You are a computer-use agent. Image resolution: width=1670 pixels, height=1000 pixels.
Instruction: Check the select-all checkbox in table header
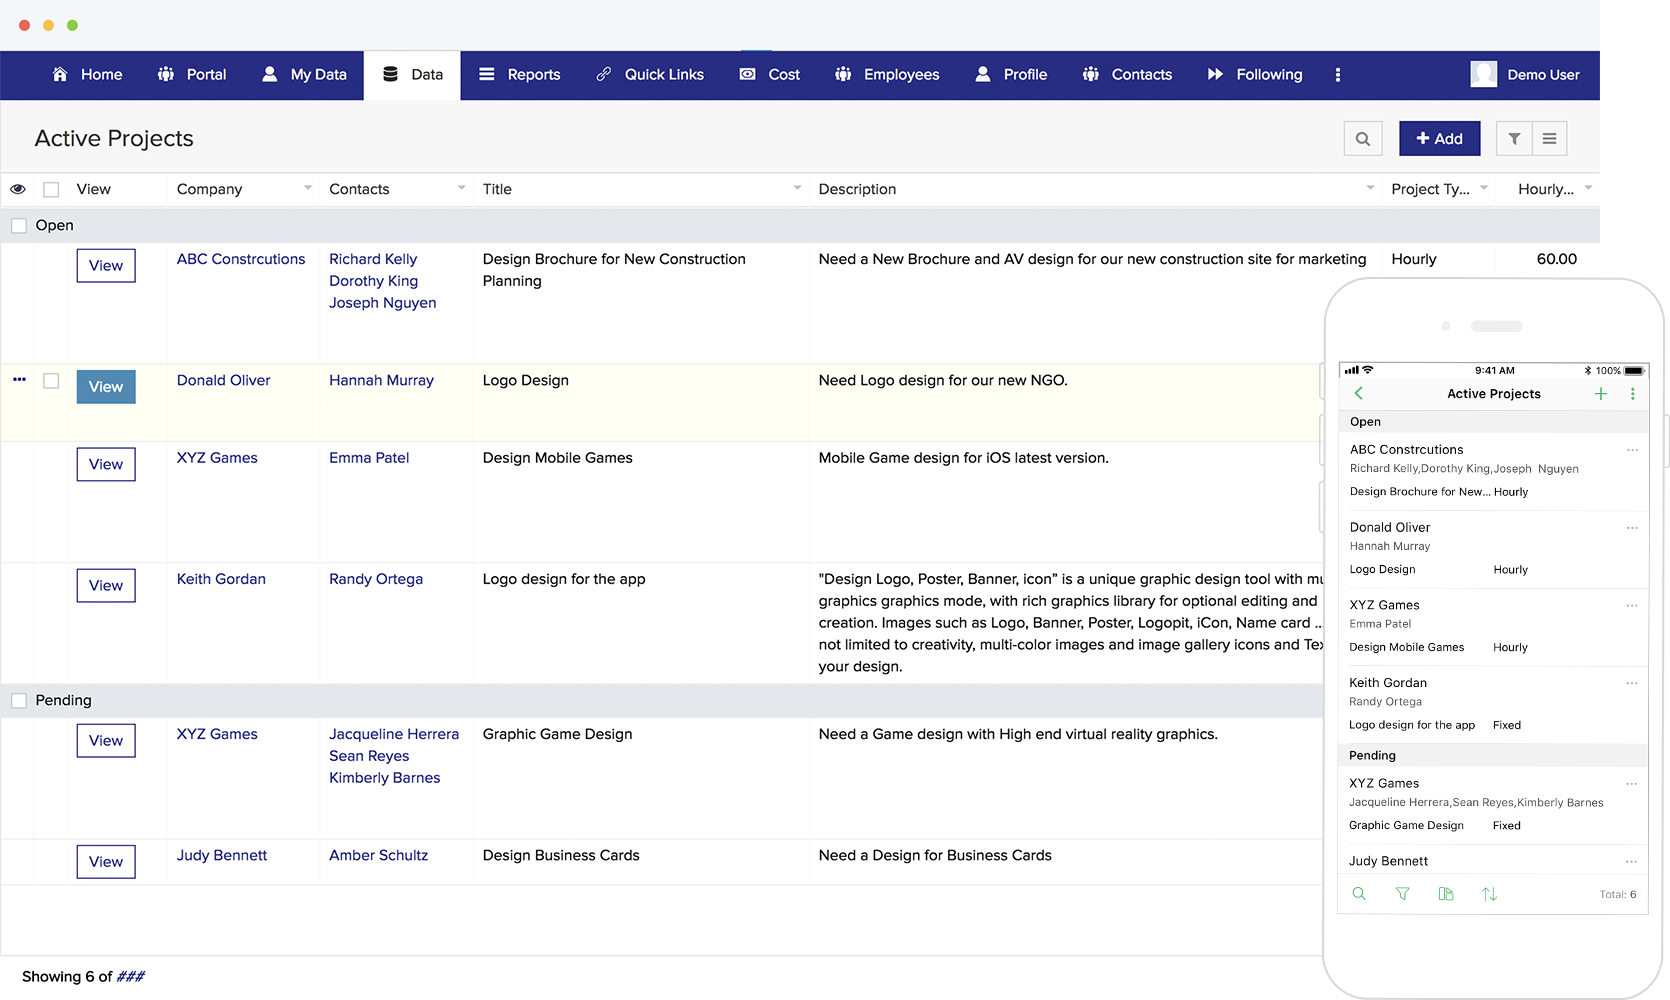pyautogui.click(x=51, y=189)
